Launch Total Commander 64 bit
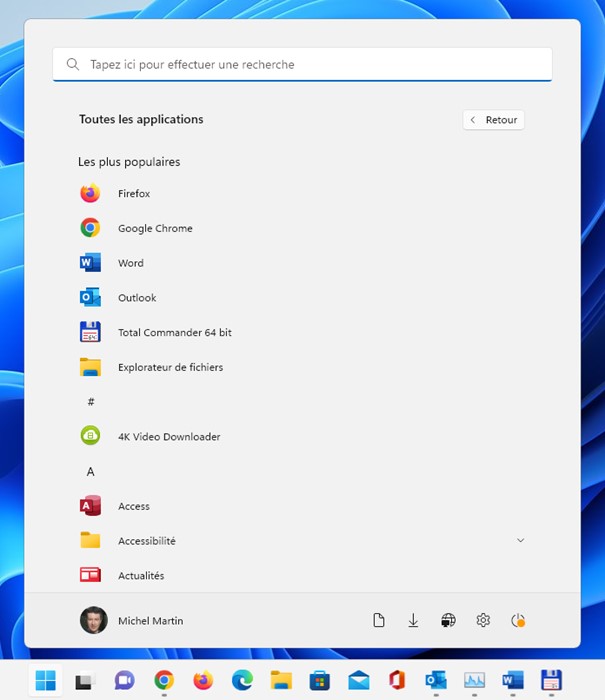This screenshot has height=700, width=605. pyautogui.click(x=174, y=332)
